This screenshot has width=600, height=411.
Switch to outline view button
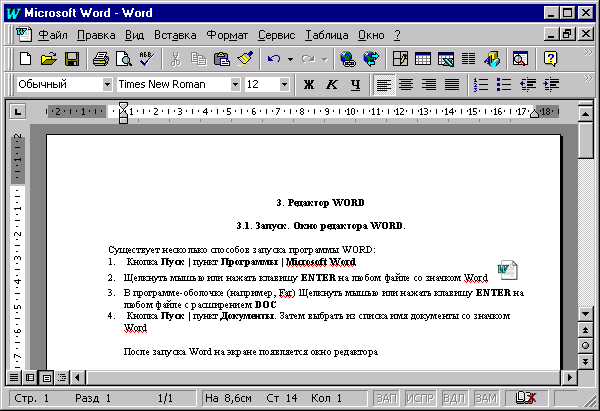pyautogui.click(x=62, y=378)
